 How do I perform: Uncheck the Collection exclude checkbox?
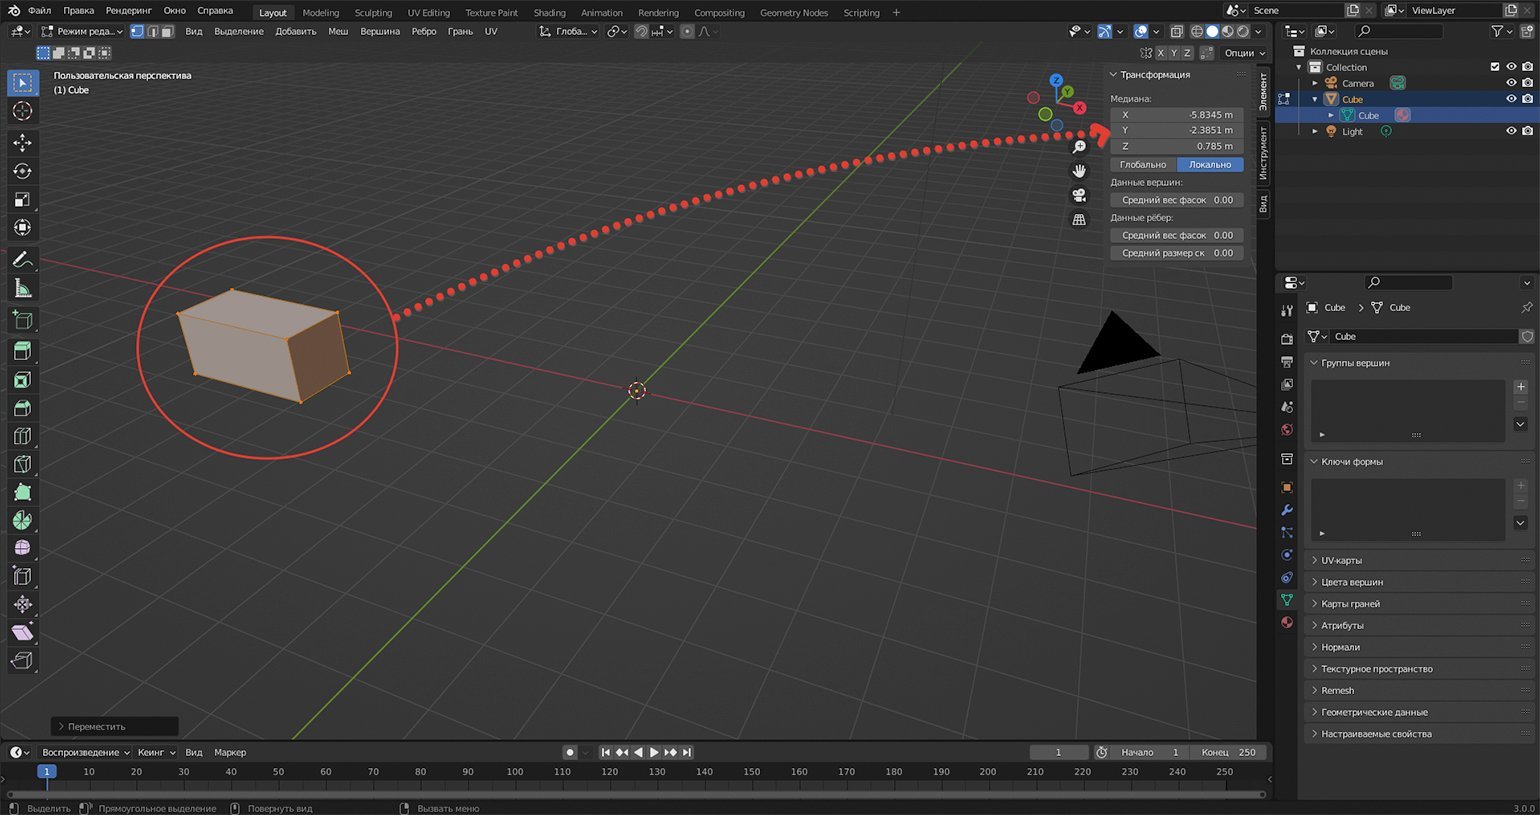point(1495,67)
